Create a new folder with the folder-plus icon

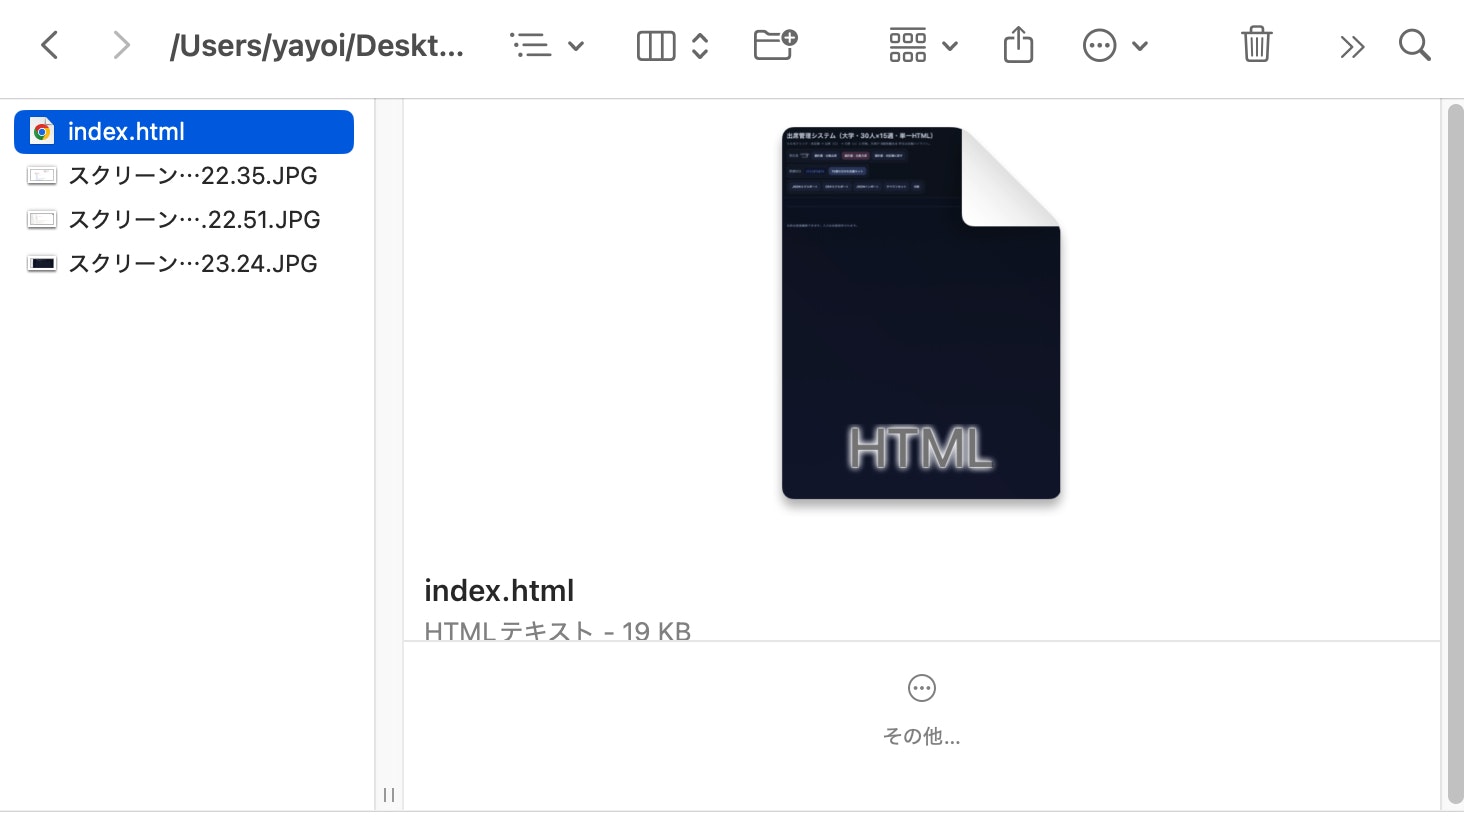(775, 45)
